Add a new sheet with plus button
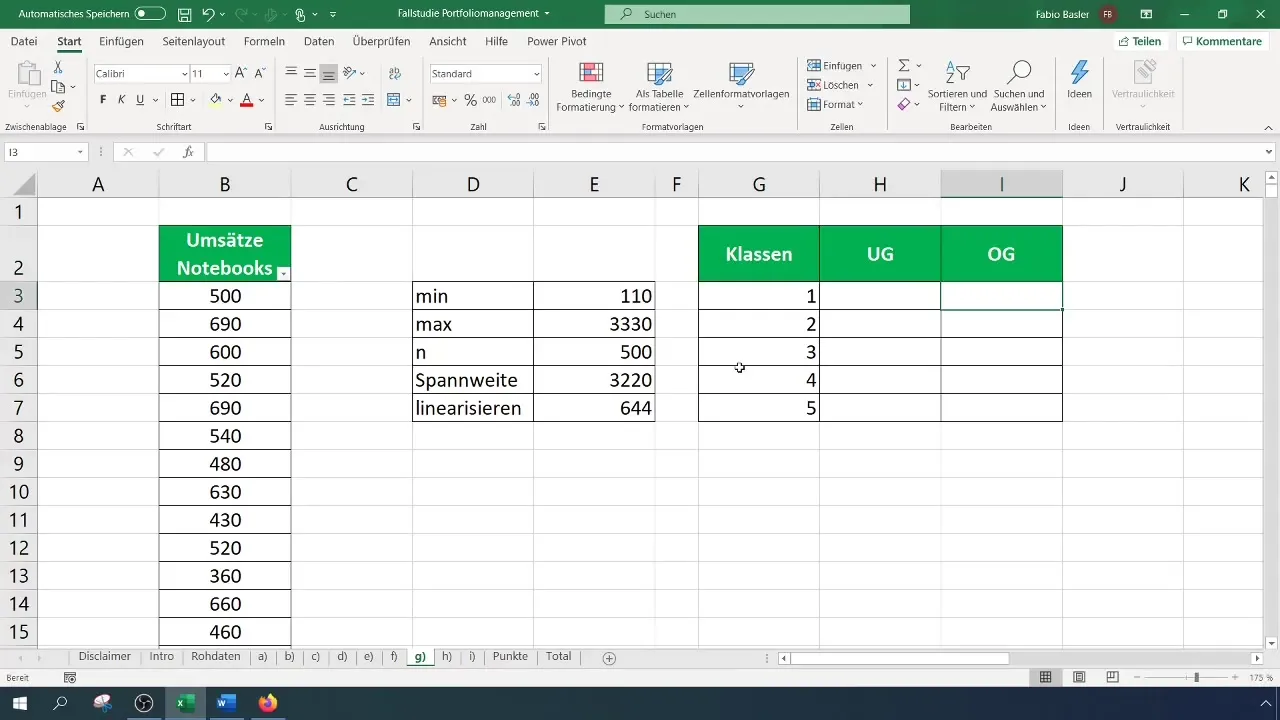This screenshot has height=720, width=1280. point(609,658)
